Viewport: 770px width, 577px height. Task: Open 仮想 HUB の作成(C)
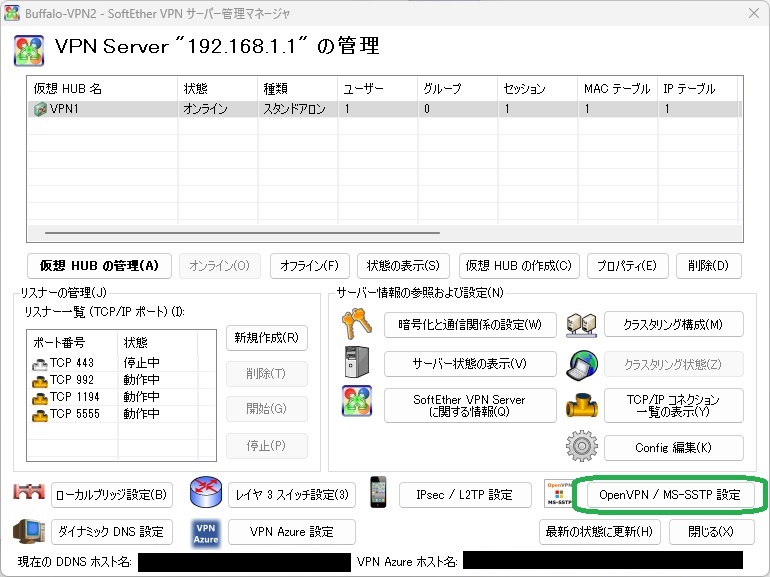[519, 266]
